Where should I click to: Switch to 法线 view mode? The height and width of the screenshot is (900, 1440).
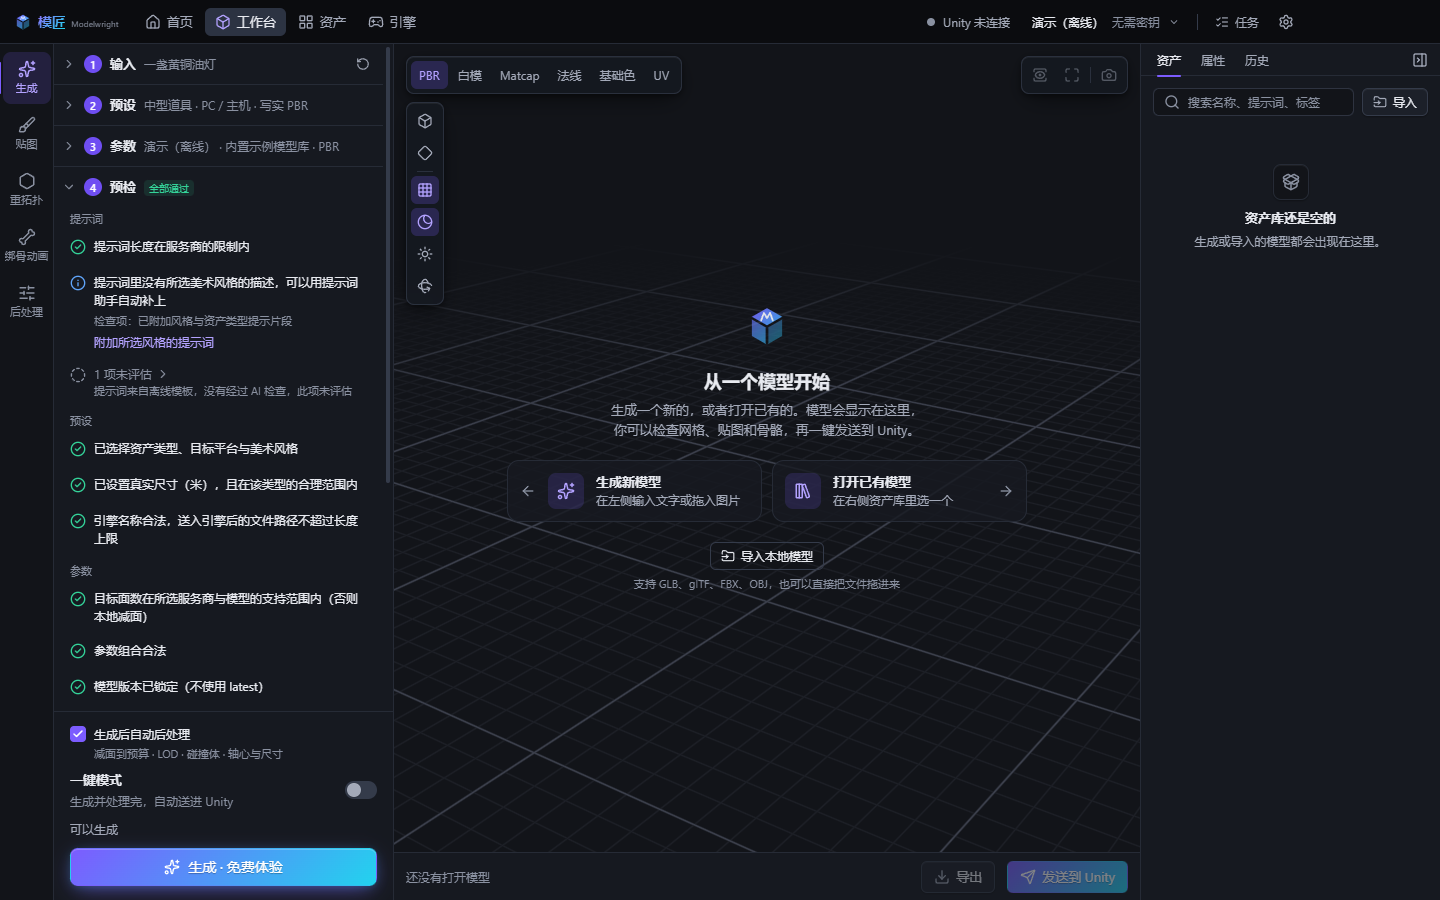tap(569, 76)
